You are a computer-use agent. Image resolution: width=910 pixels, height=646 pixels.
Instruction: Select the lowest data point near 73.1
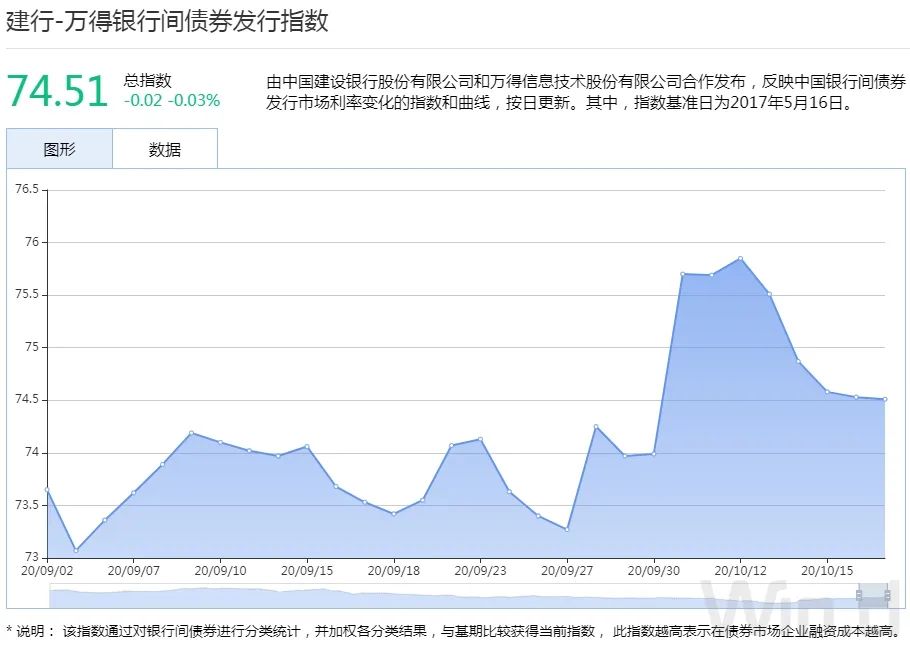point(76,550)
